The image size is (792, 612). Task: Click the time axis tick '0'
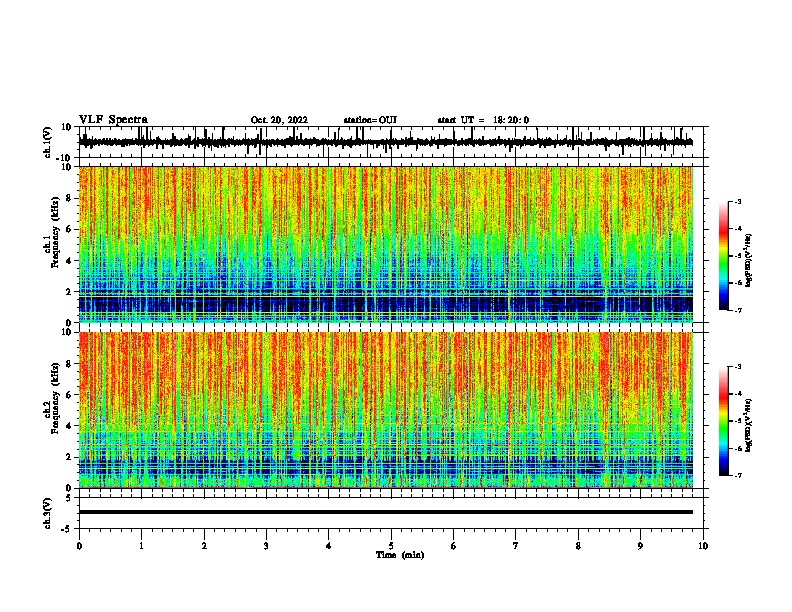pos(79,546)
